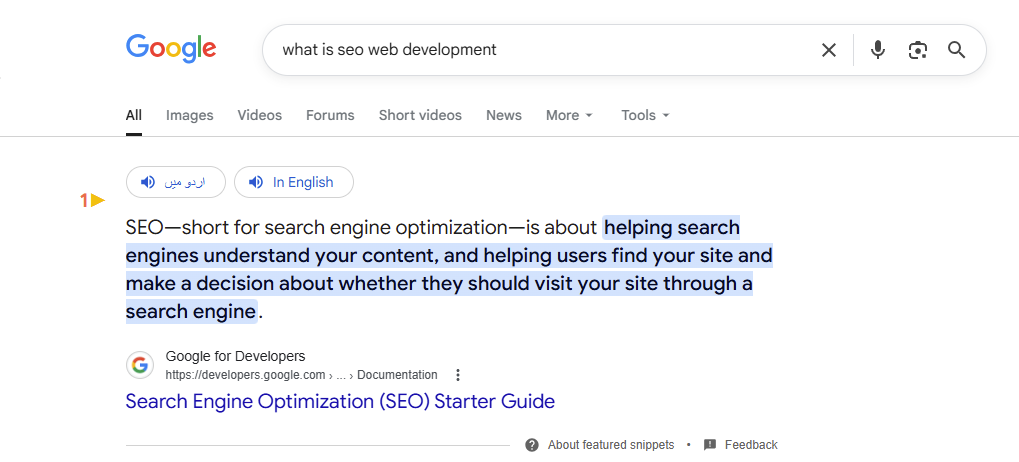Clear the search query with the X icon
Image resolution: width=1019 pixels, height=462 pixels.
coord(829,50)
